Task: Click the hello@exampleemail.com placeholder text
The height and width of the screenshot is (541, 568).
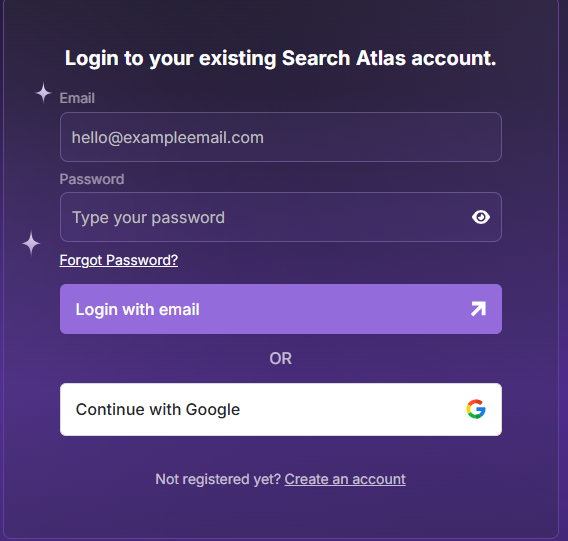Action: coord(168,137)
